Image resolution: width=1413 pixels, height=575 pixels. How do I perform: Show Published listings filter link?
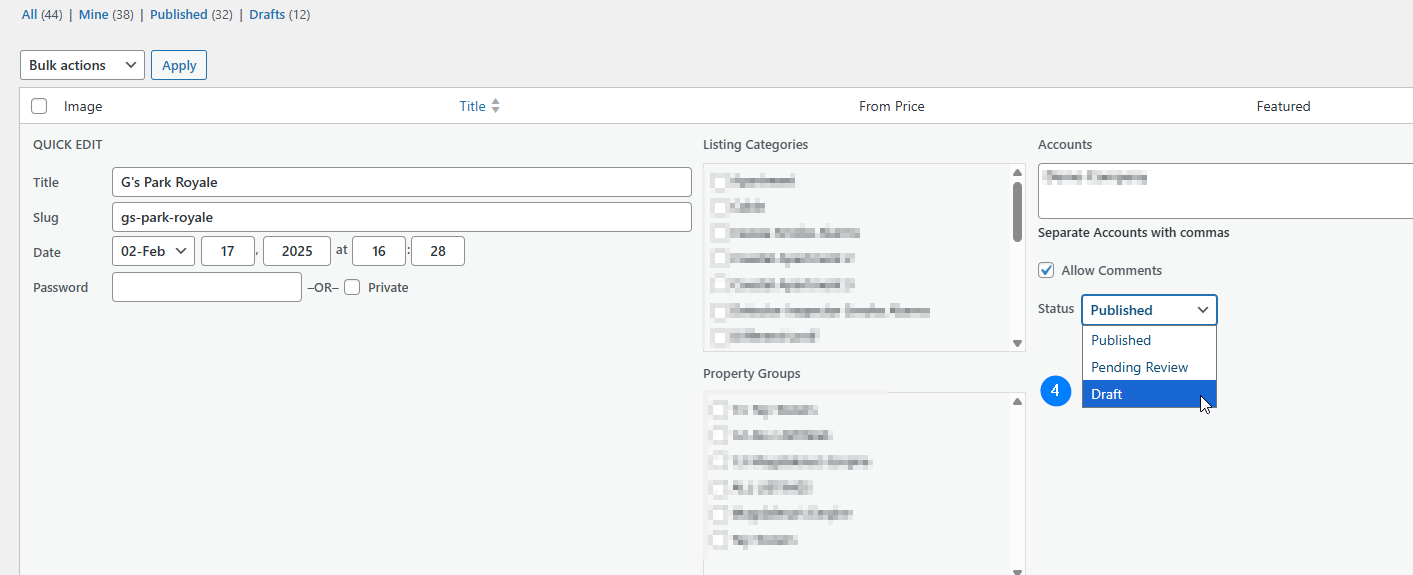tap(178, 15)
